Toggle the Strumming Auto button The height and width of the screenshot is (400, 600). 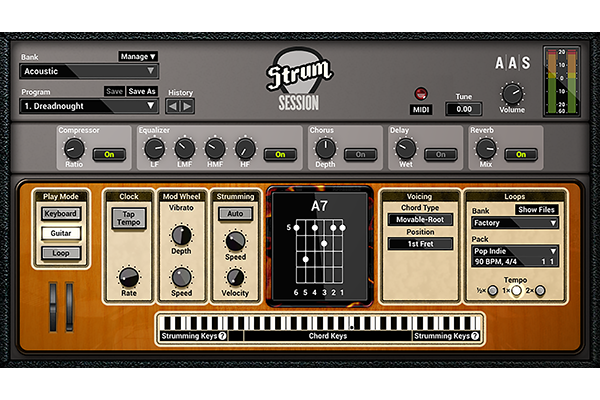(x=235, y=214)
